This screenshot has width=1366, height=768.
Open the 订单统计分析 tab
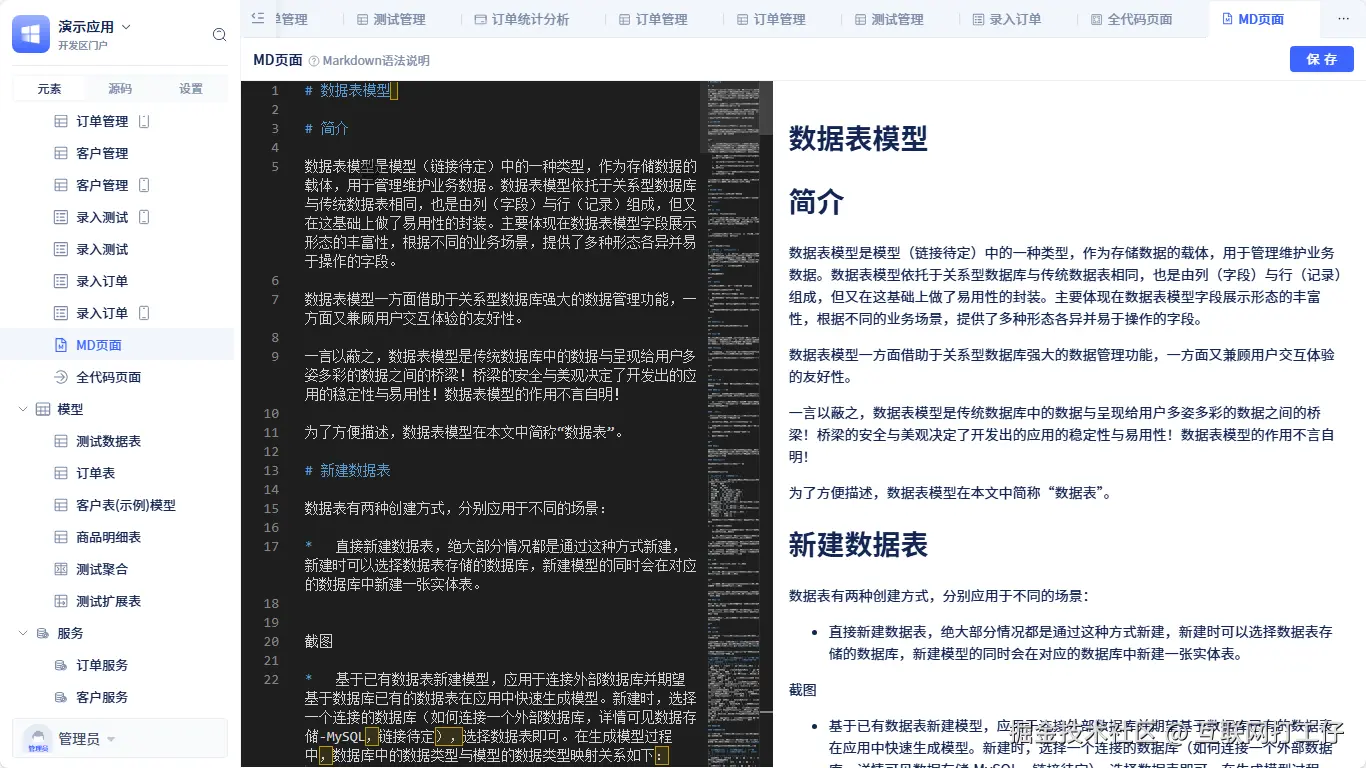521,19
